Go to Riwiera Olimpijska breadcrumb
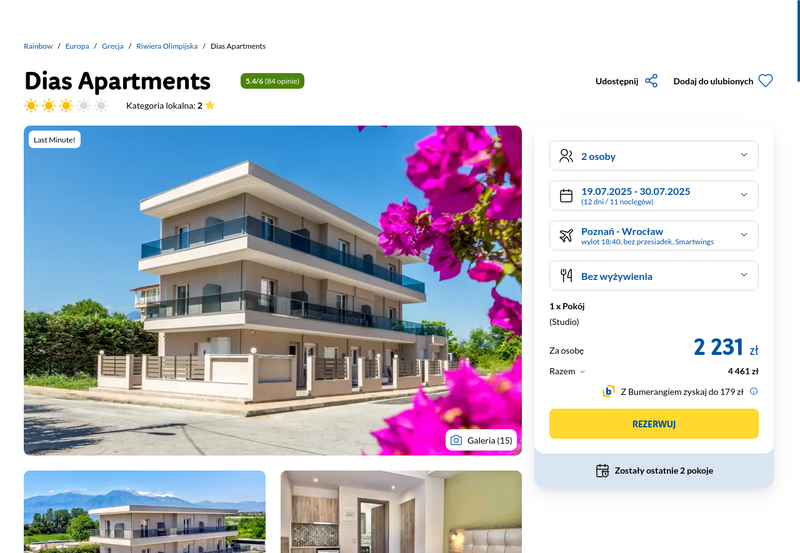Image resolution: width=800 pixels, height=553 pixels. pos(167,46)
